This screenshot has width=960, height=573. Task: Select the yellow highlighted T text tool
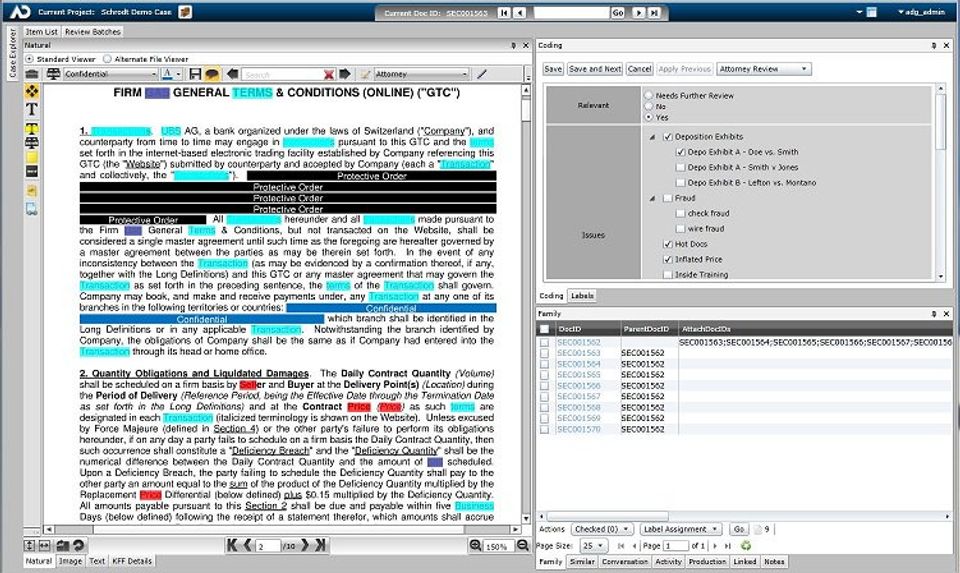(x=32, y=128)
